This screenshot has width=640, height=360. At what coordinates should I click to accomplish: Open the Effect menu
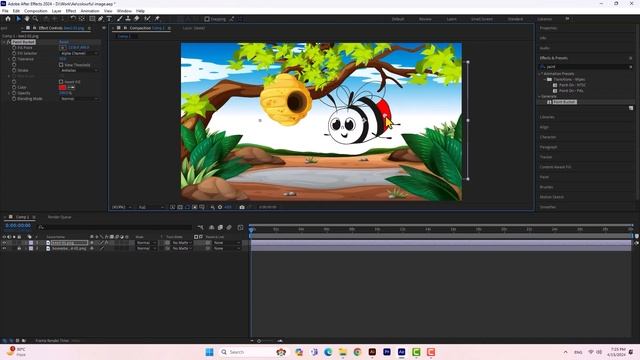71,11
